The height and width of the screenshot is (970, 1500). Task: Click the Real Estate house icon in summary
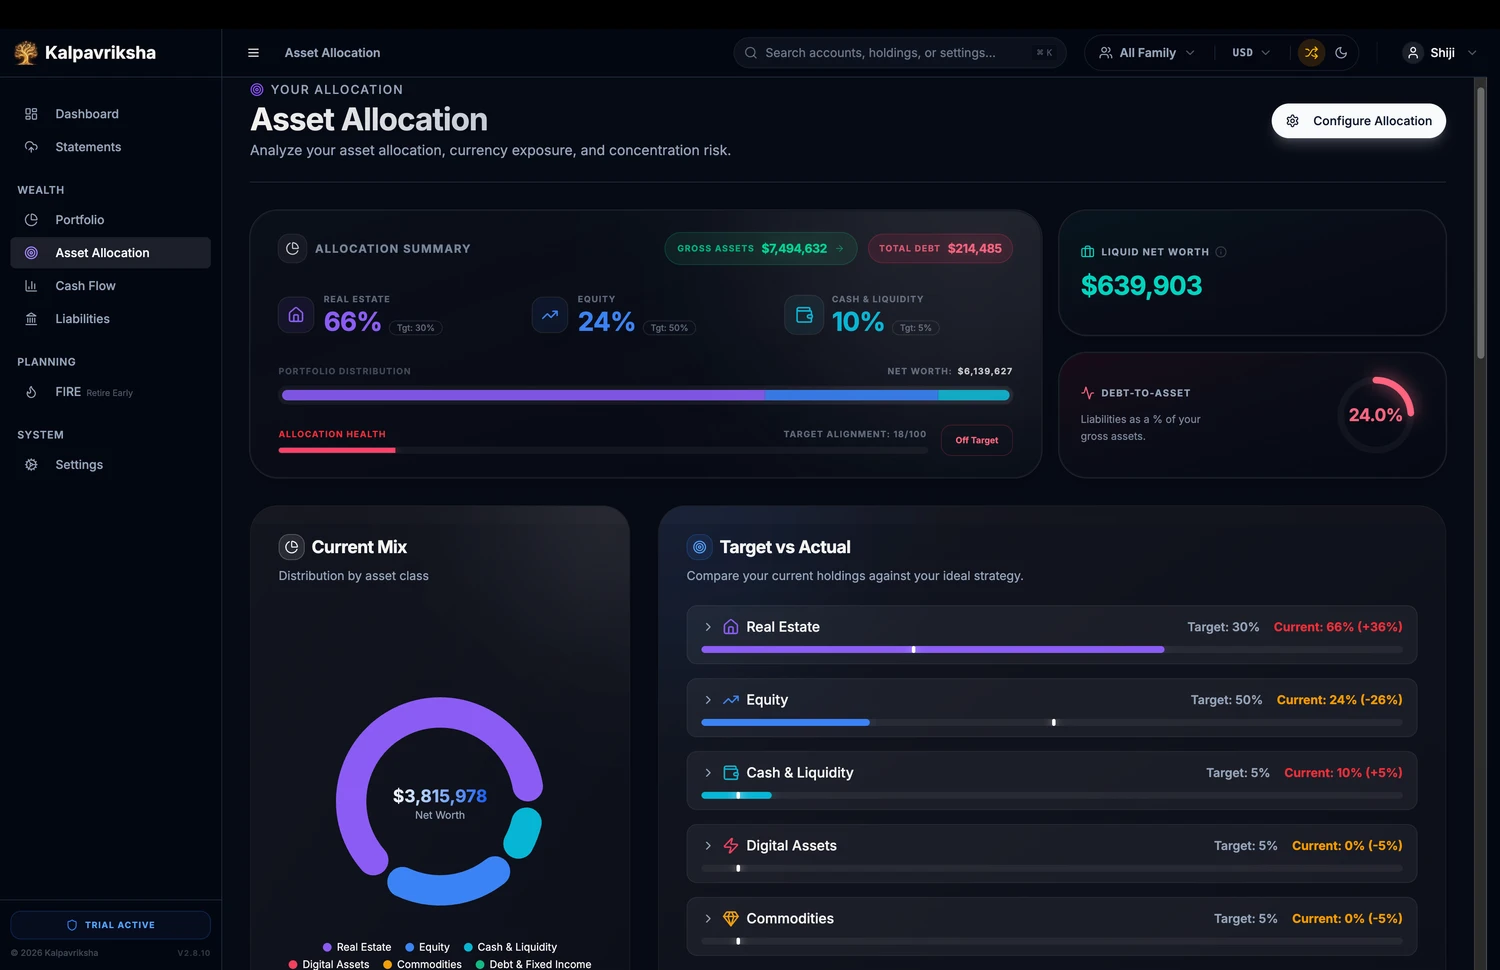296,315
